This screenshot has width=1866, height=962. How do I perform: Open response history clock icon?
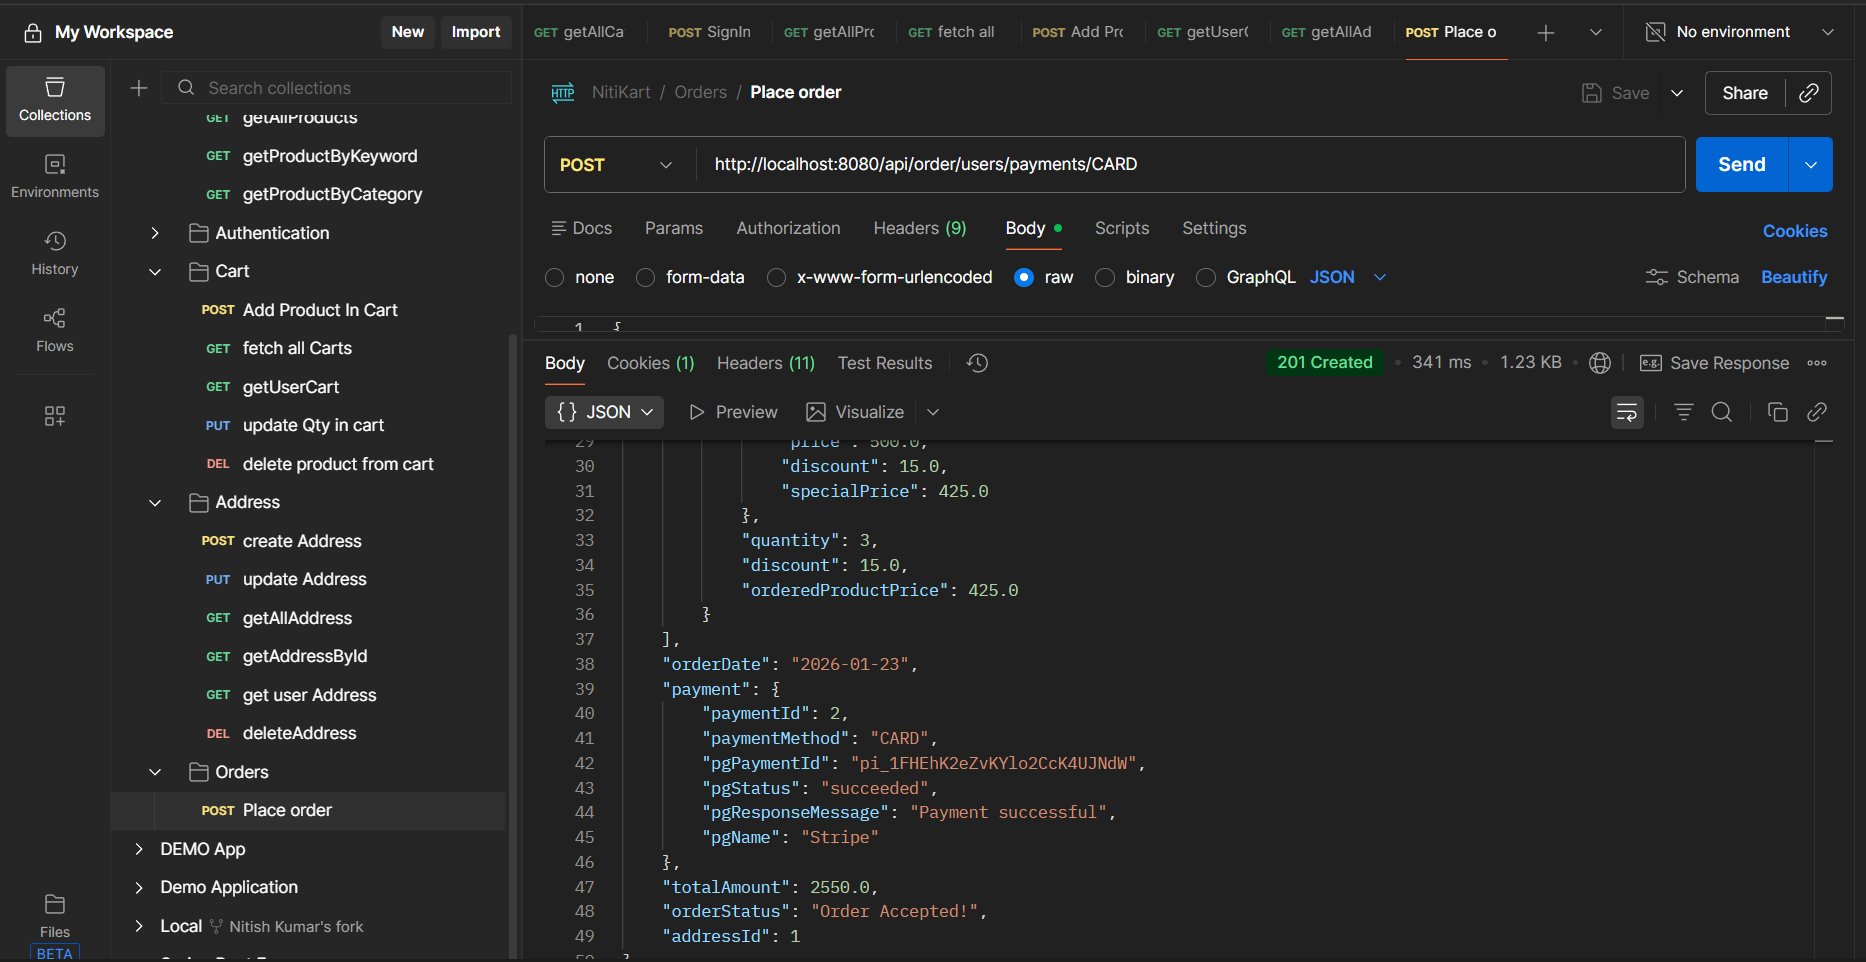[x=977, y=363]
